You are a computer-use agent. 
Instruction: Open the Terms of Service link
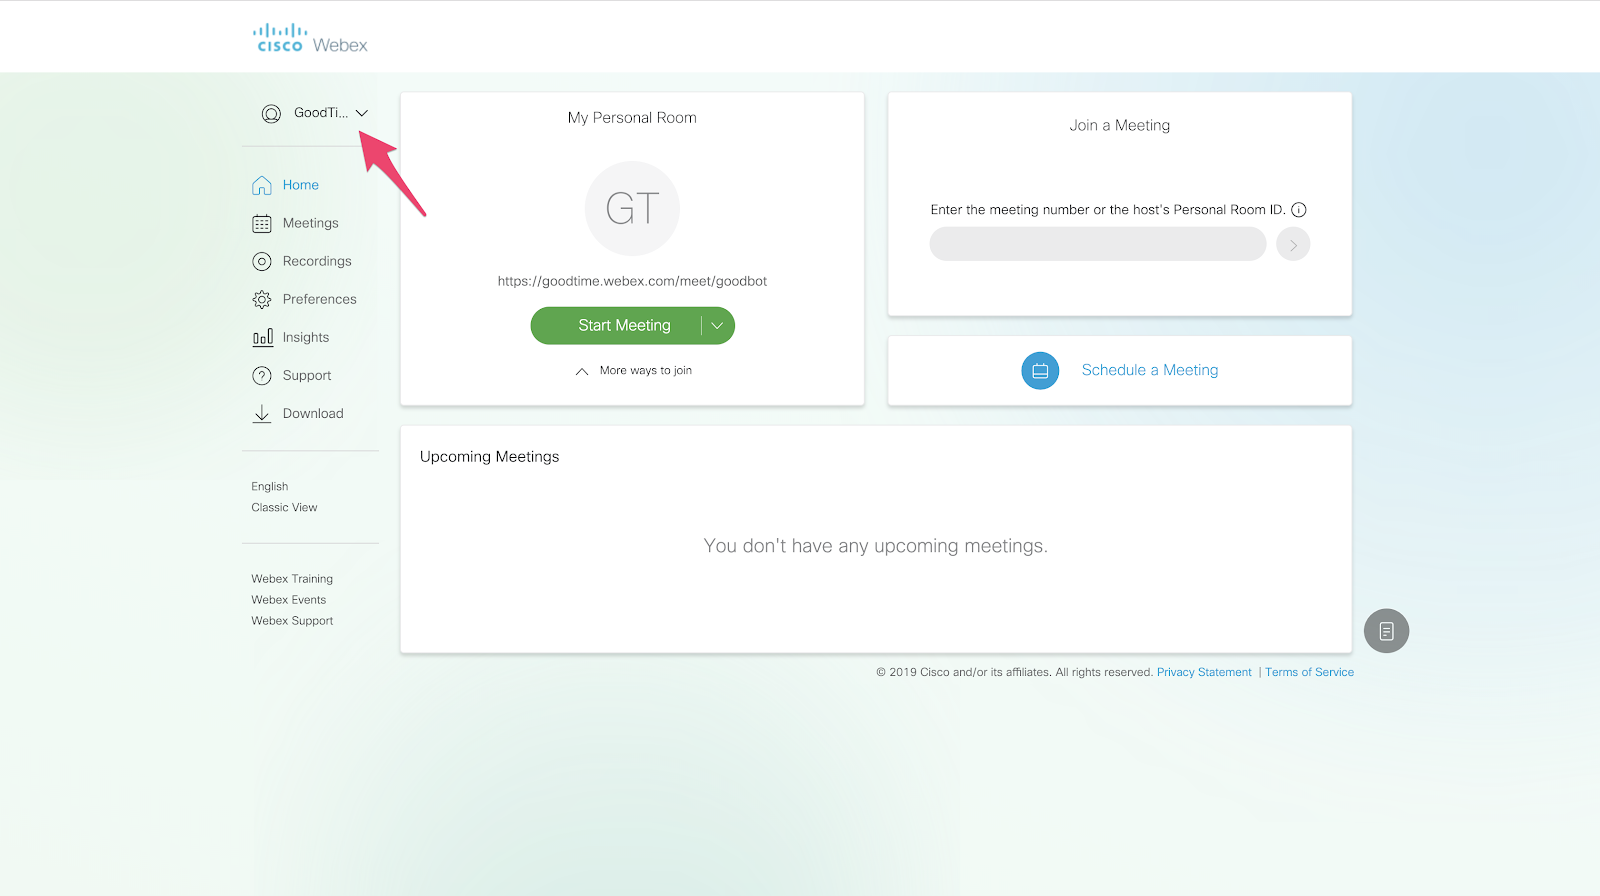click(1310, 672)
